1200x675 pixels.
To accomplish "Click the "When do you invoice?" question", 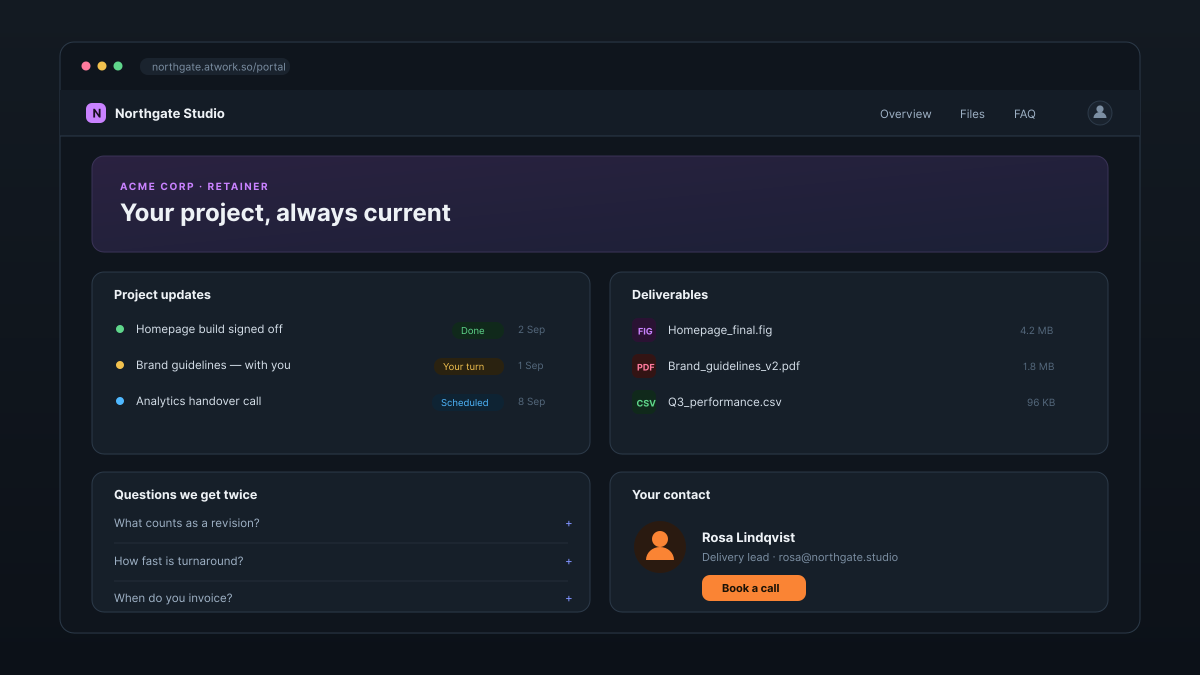I will pos(173,598).
